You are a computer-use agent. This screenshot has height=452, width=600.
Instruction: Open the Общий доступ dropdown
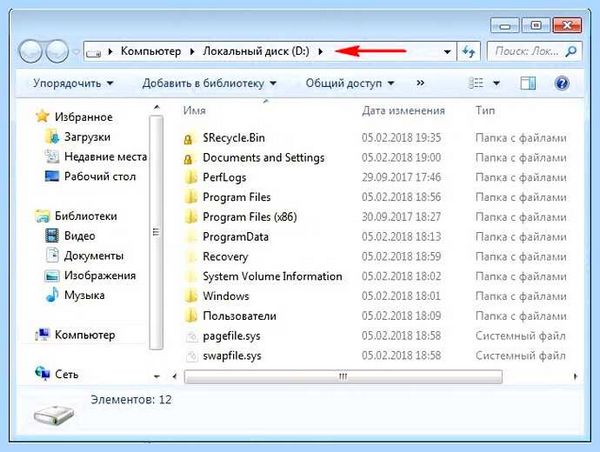coord(350,83)
